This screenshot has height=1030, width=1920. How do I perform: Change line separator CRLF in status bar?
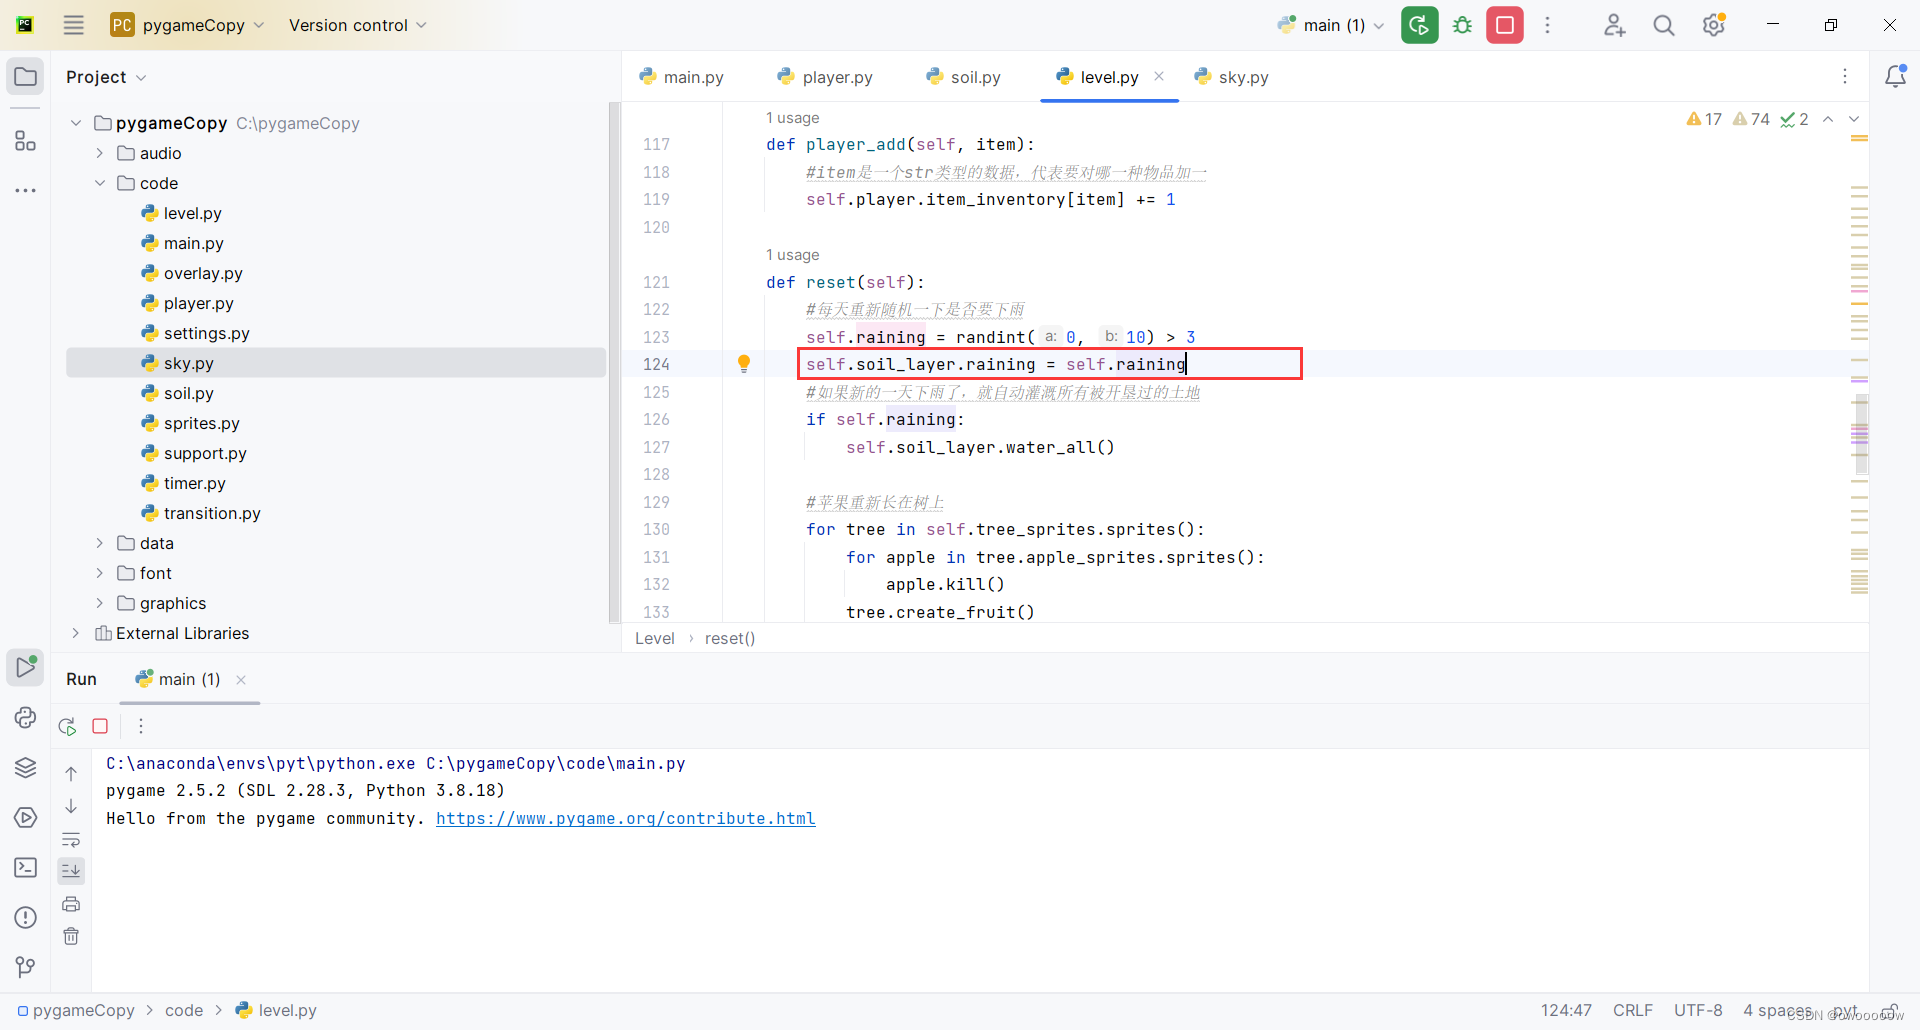1632,1010
